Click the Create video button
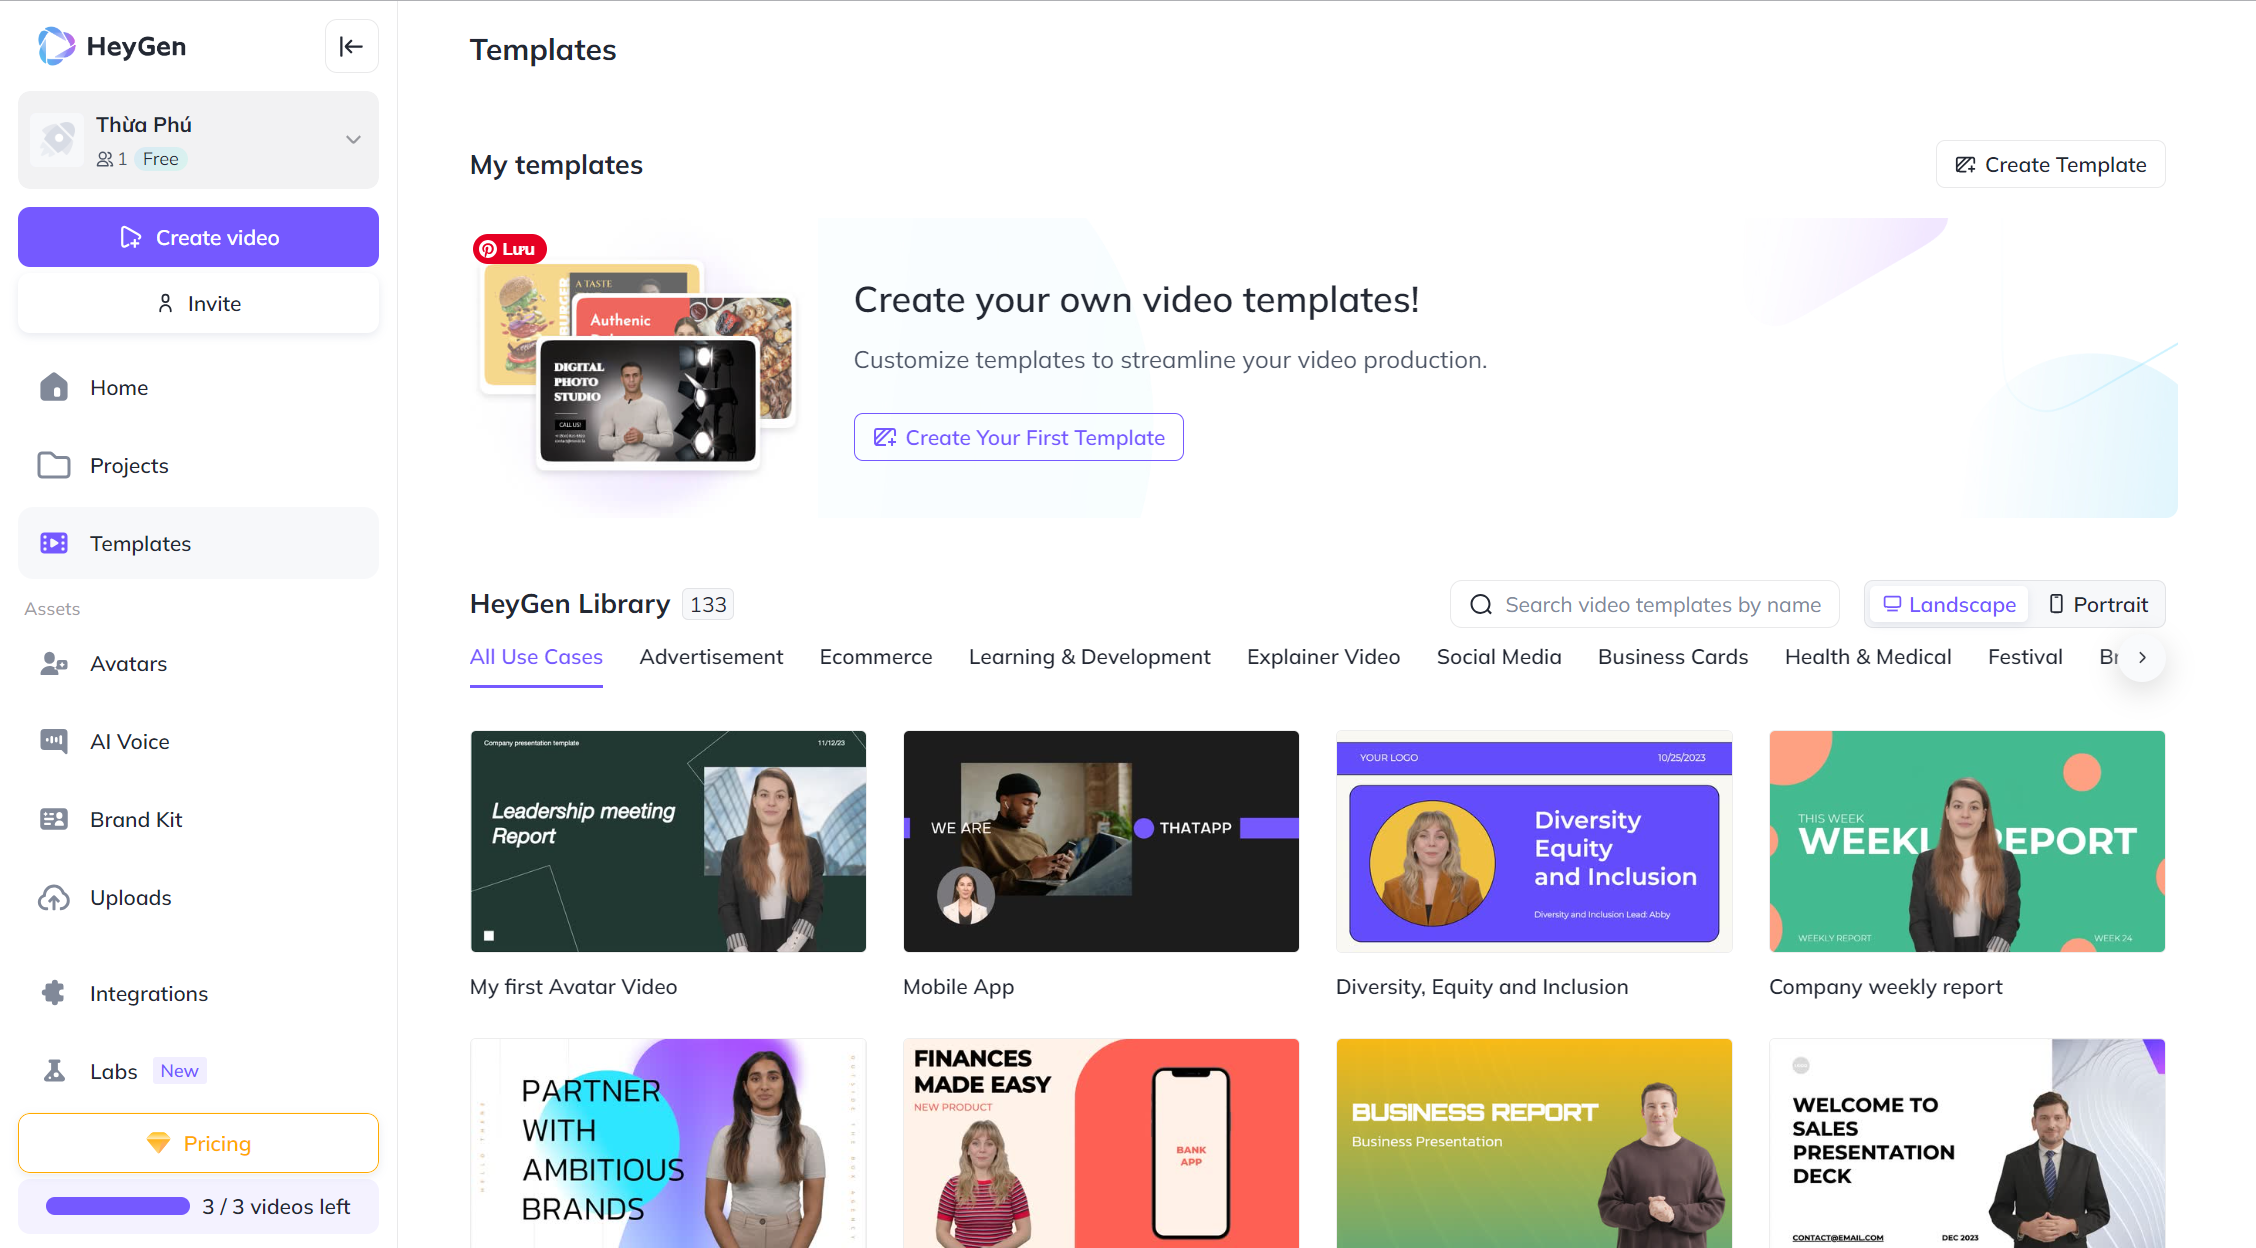Viewport: 2256px width, 1248px height. (x=198, y=237)
